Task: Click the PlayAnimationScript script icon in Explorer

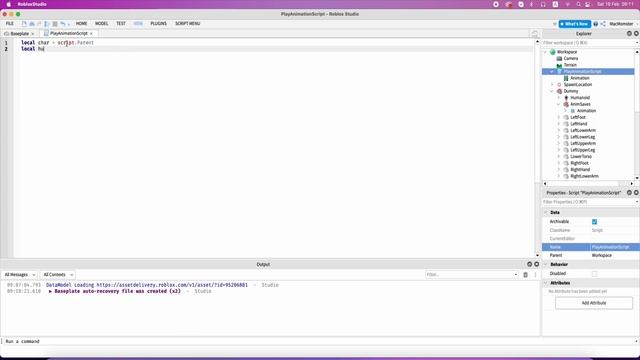Action: pyautogui.click(x=559, y=71)
